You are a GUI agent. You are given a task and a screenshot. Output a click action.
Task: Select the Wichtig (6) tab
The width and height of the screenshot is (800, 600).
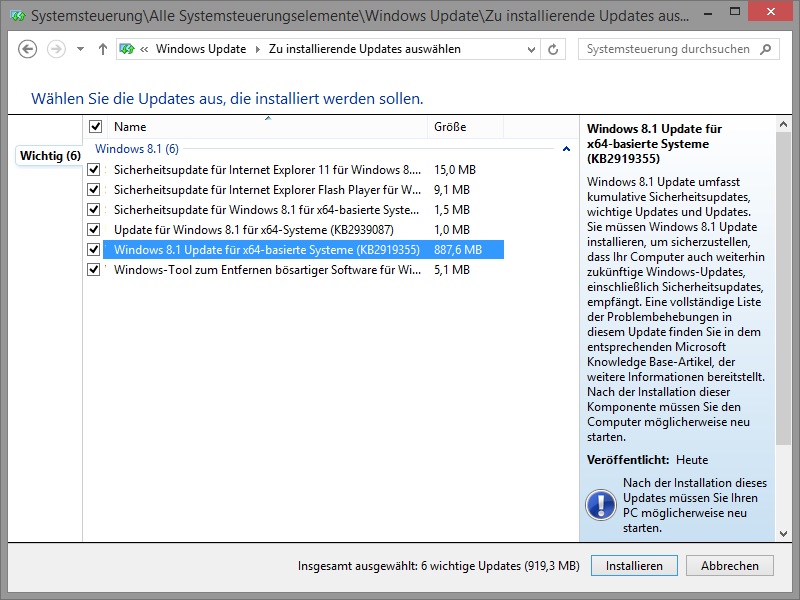50,156
